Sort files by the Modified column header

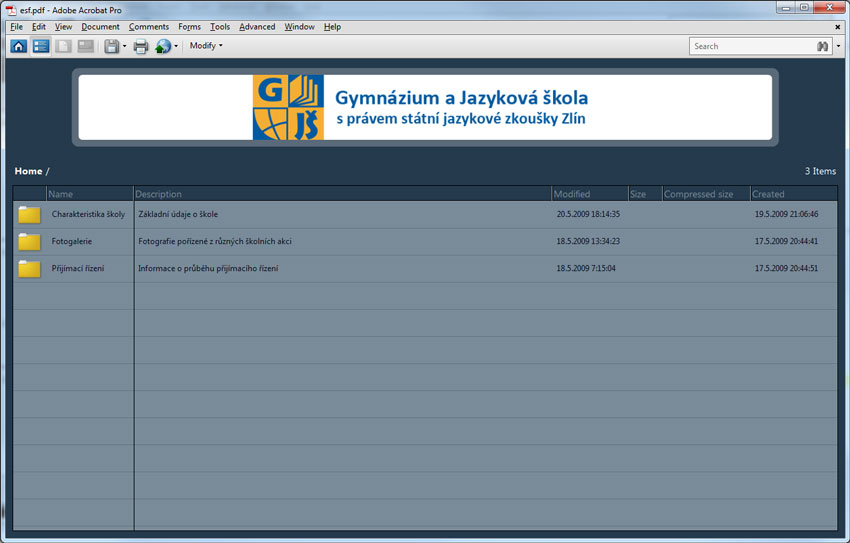click(x=572, y=194)
